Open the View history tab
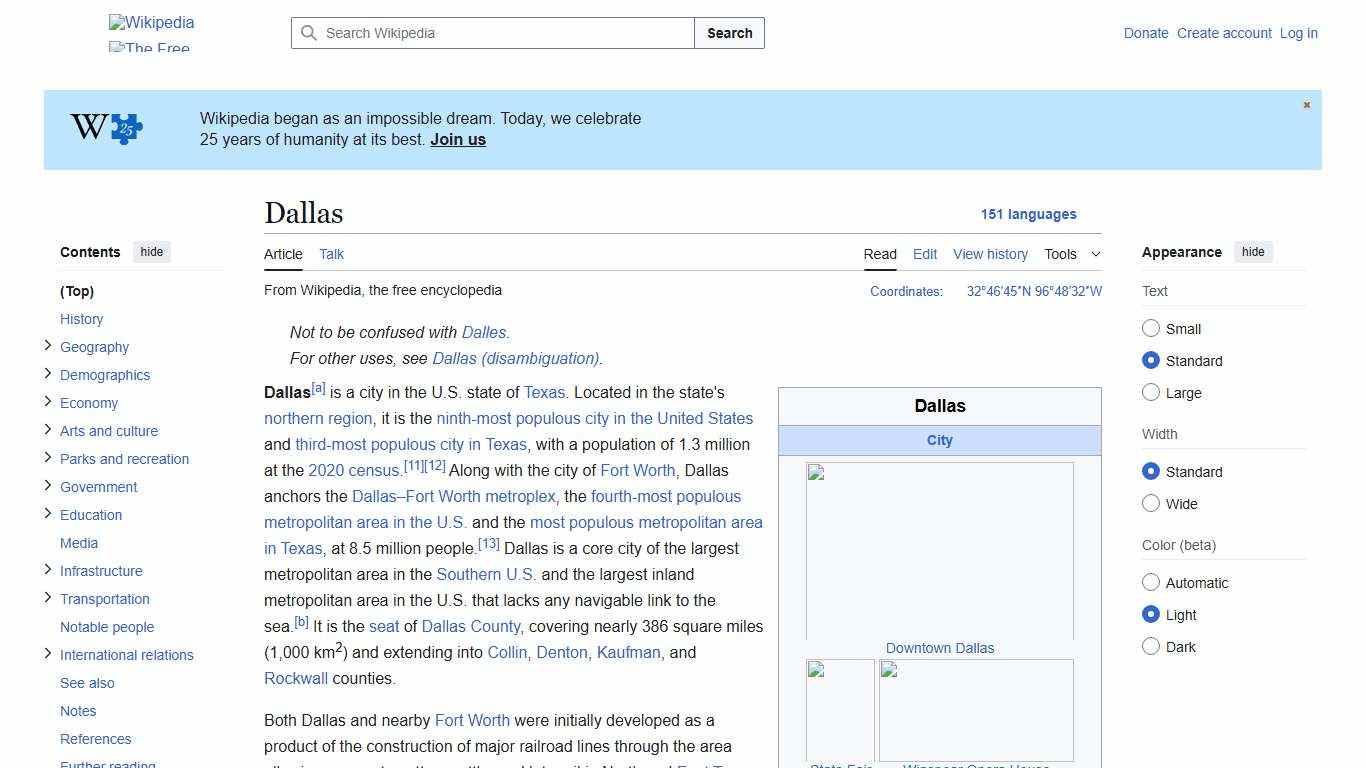The height and width of the screenshot is (768, 1366). (990, 254)
